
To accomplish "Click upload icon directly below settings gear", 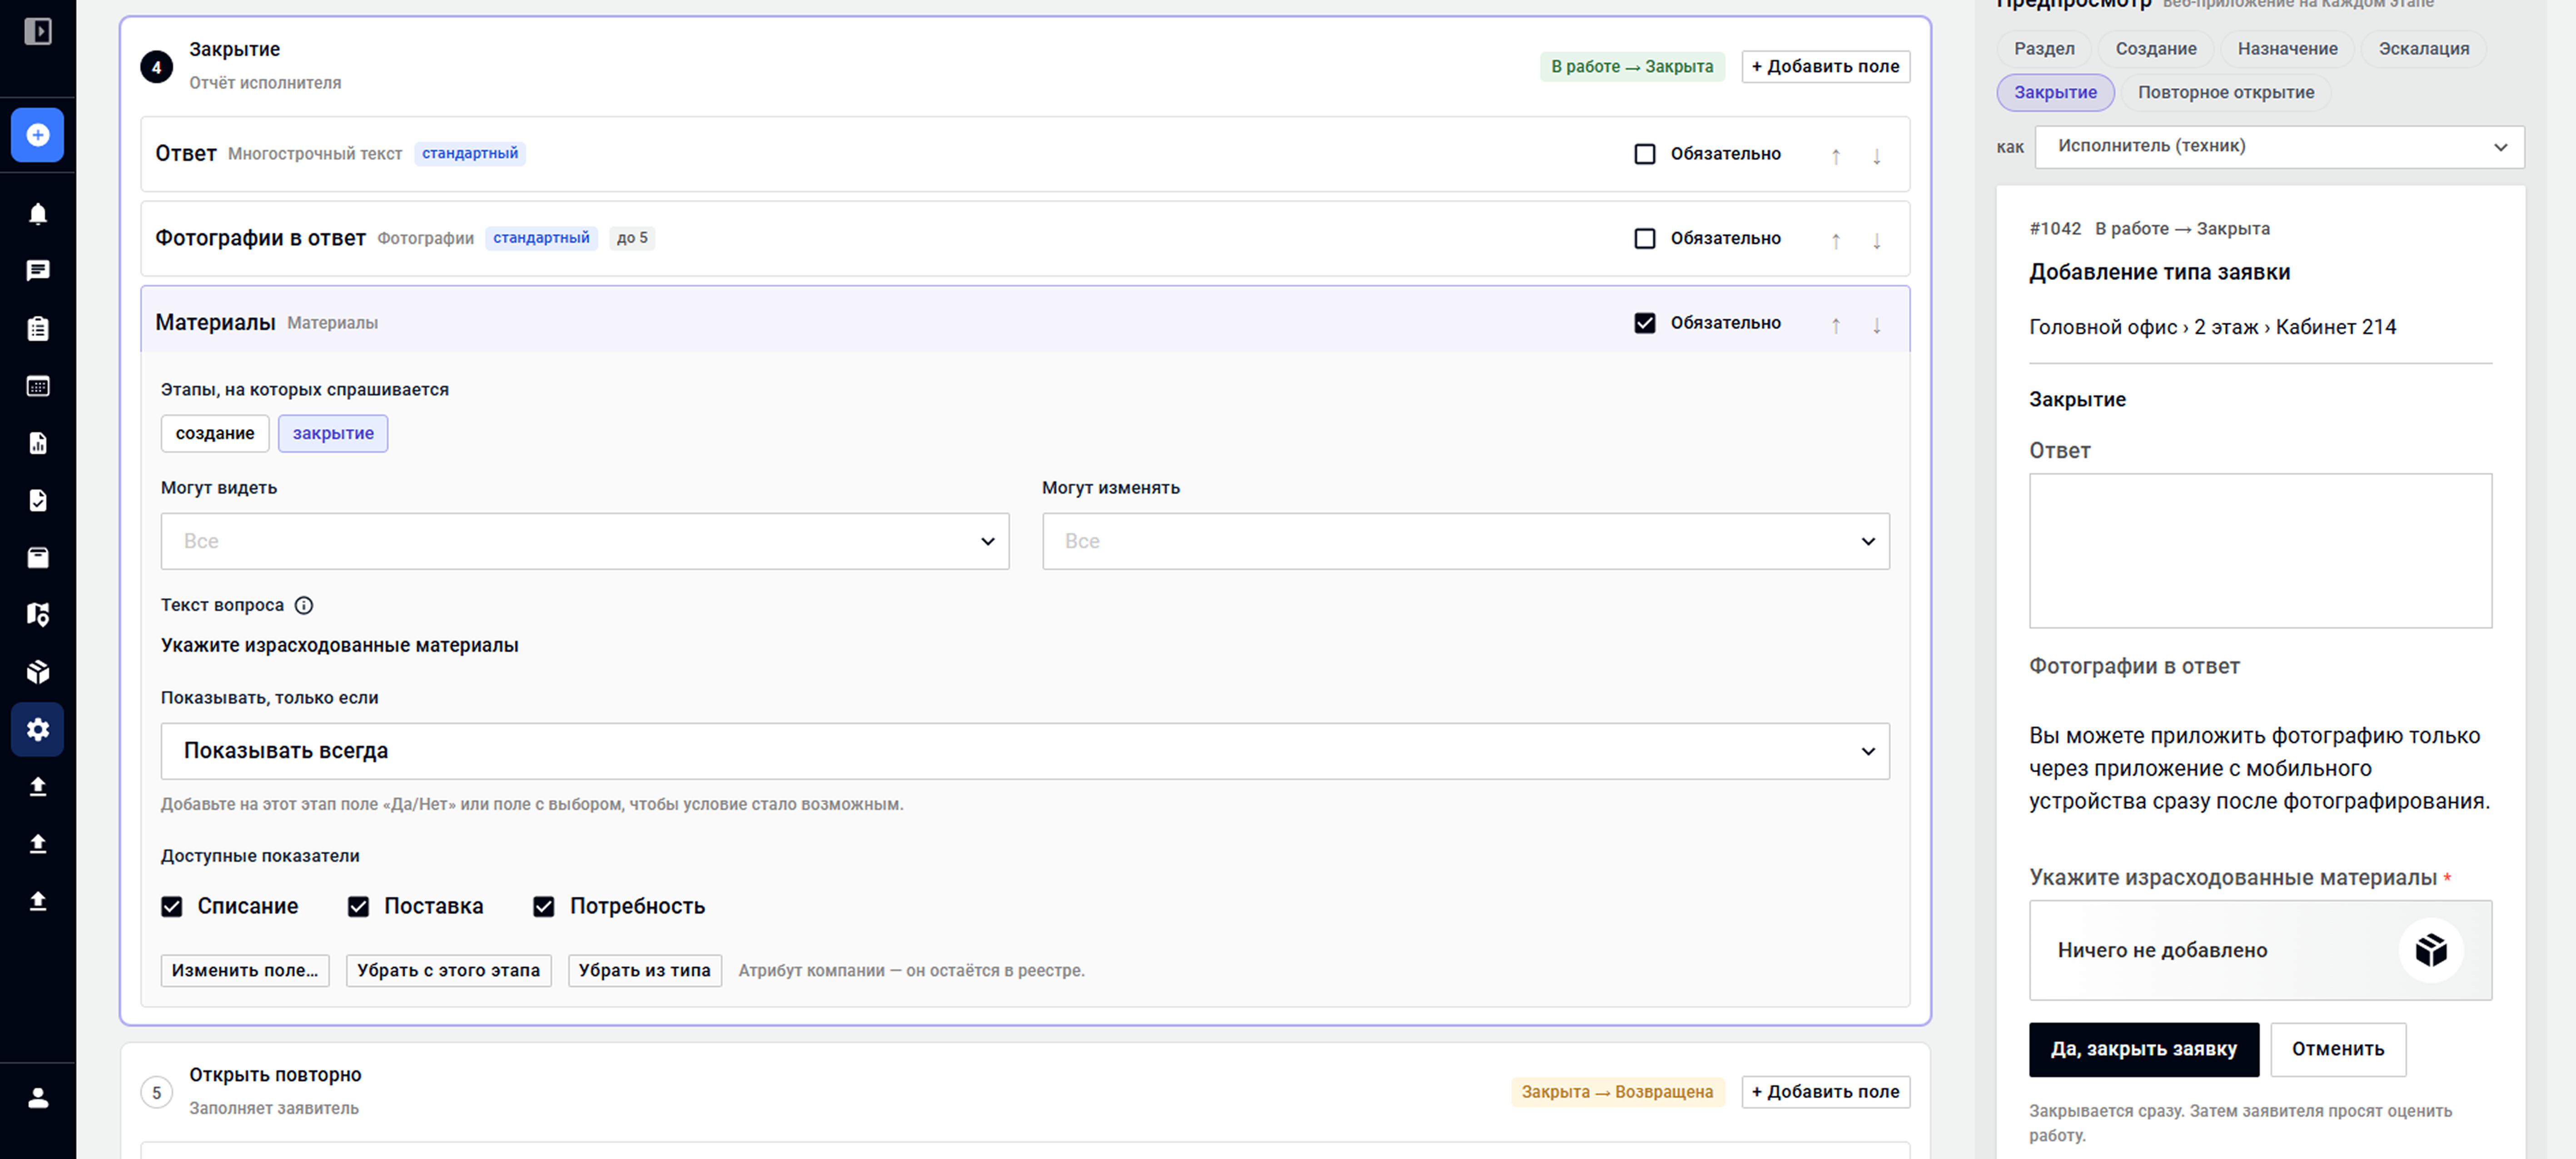I will pyautogui.click(x=38, y=787).
